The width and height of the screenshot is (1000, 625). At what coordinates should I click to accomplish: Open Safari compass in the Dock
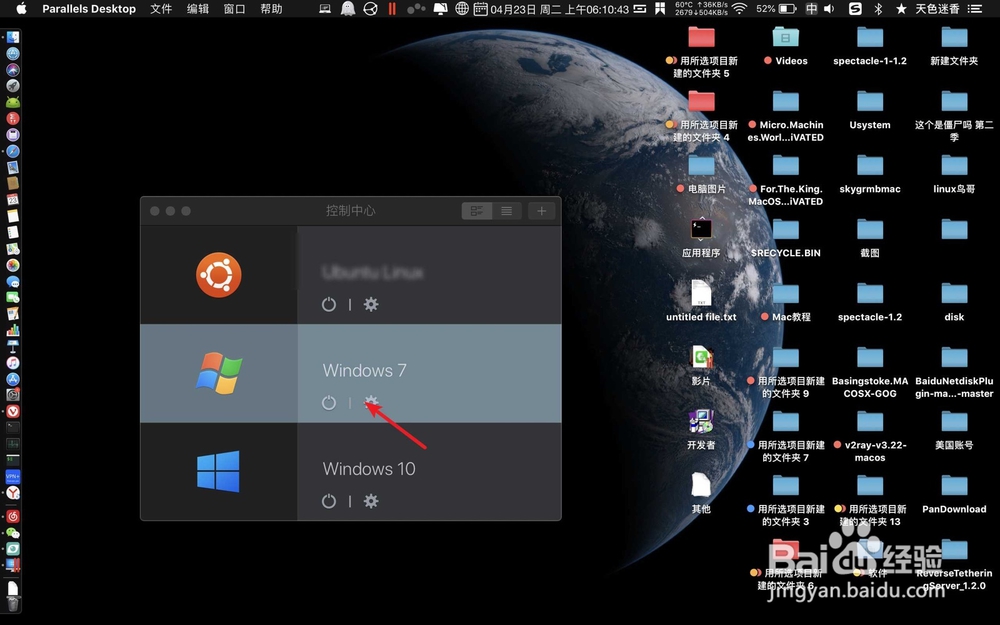[13, 151]
